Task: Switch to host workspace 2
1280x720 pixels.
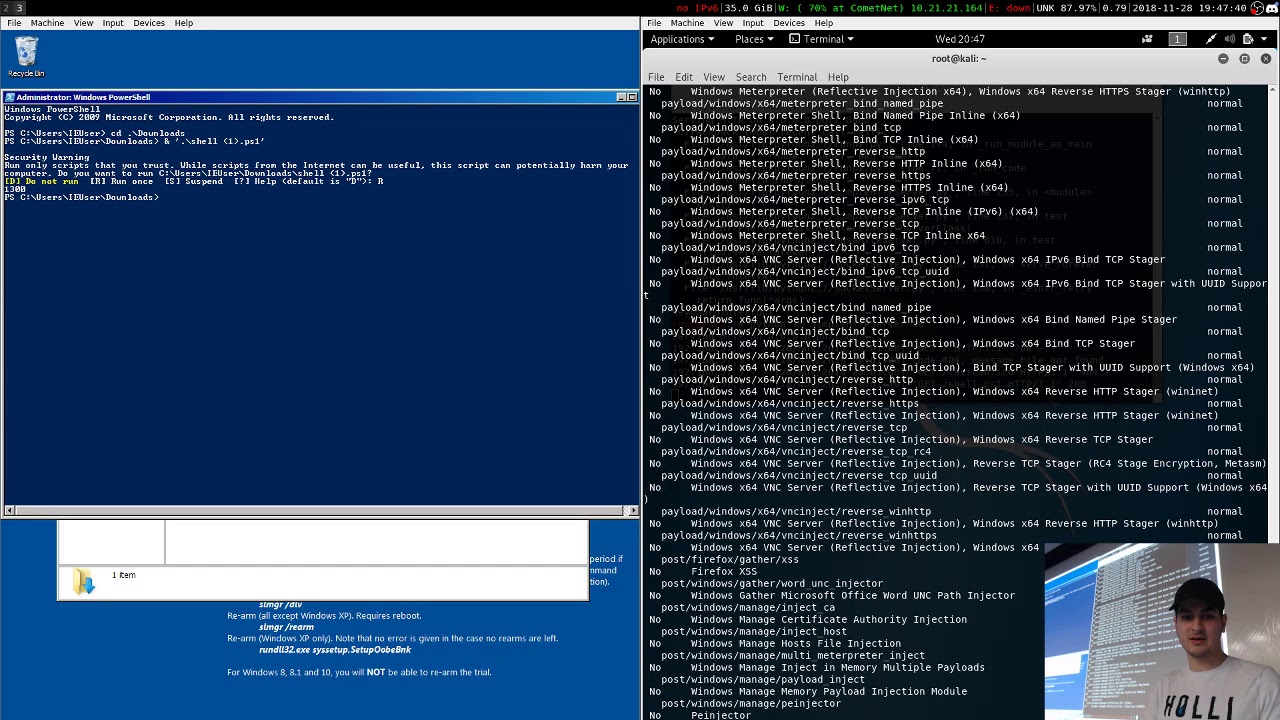Action: tap(6, 8)
